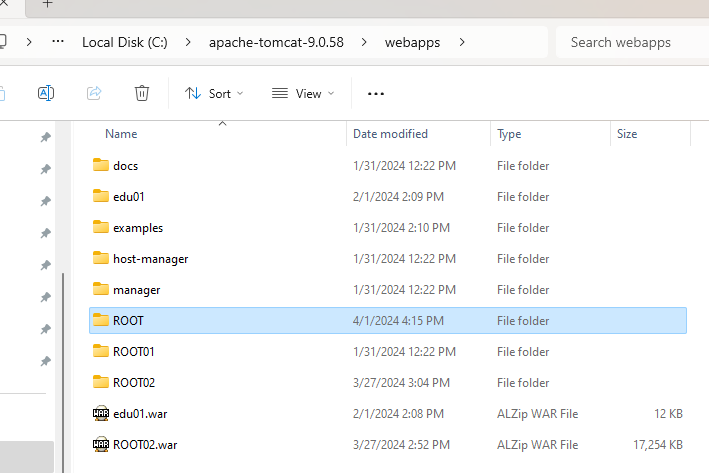Viewport: 709px width, 473px height.
Task: Click the host-manager folder icon
Action: [100, 258]
